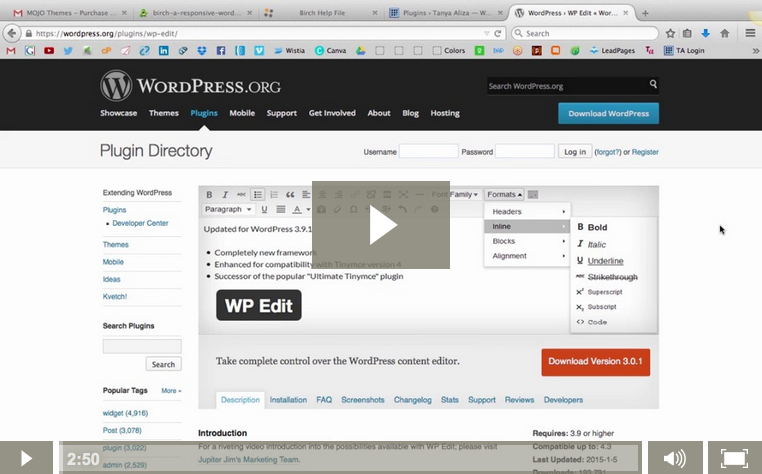Enter fullscreen video mode
The image size is (762, 474).
tap(734, 458)
